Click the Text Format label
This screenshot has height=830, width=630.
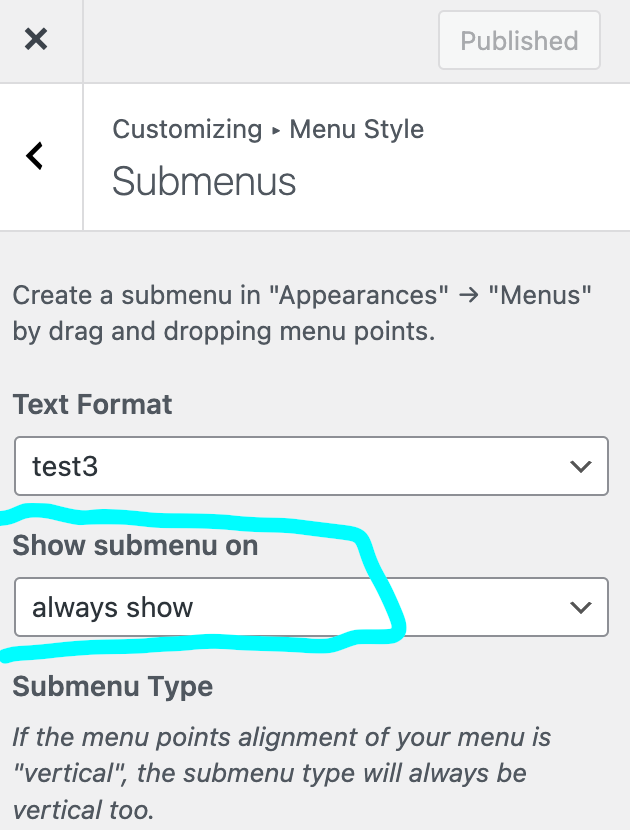[x=92, y=404]
